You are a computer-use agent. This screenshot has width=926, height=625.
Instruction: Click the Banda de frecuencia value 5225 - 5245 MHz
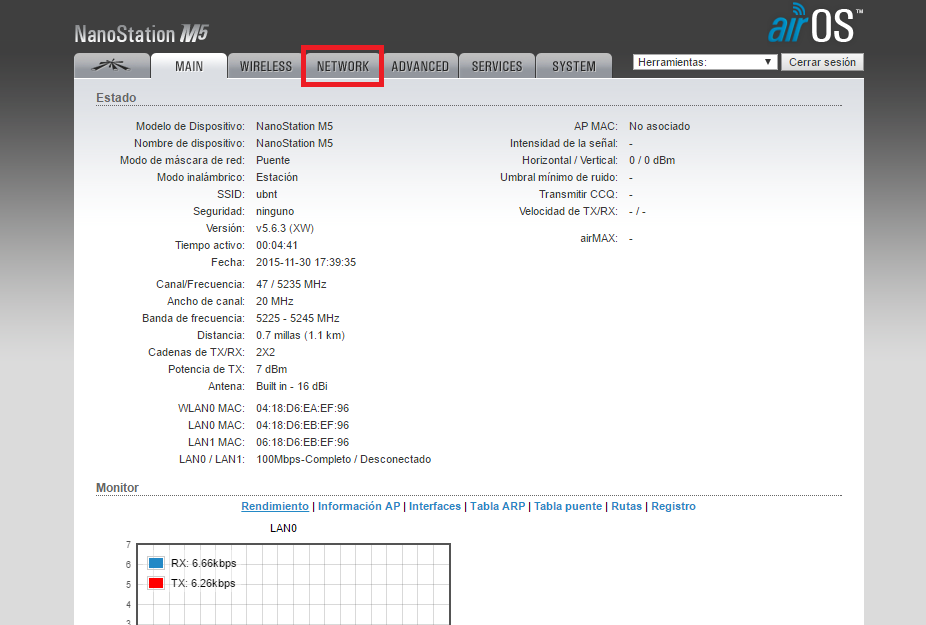[298, 318]
